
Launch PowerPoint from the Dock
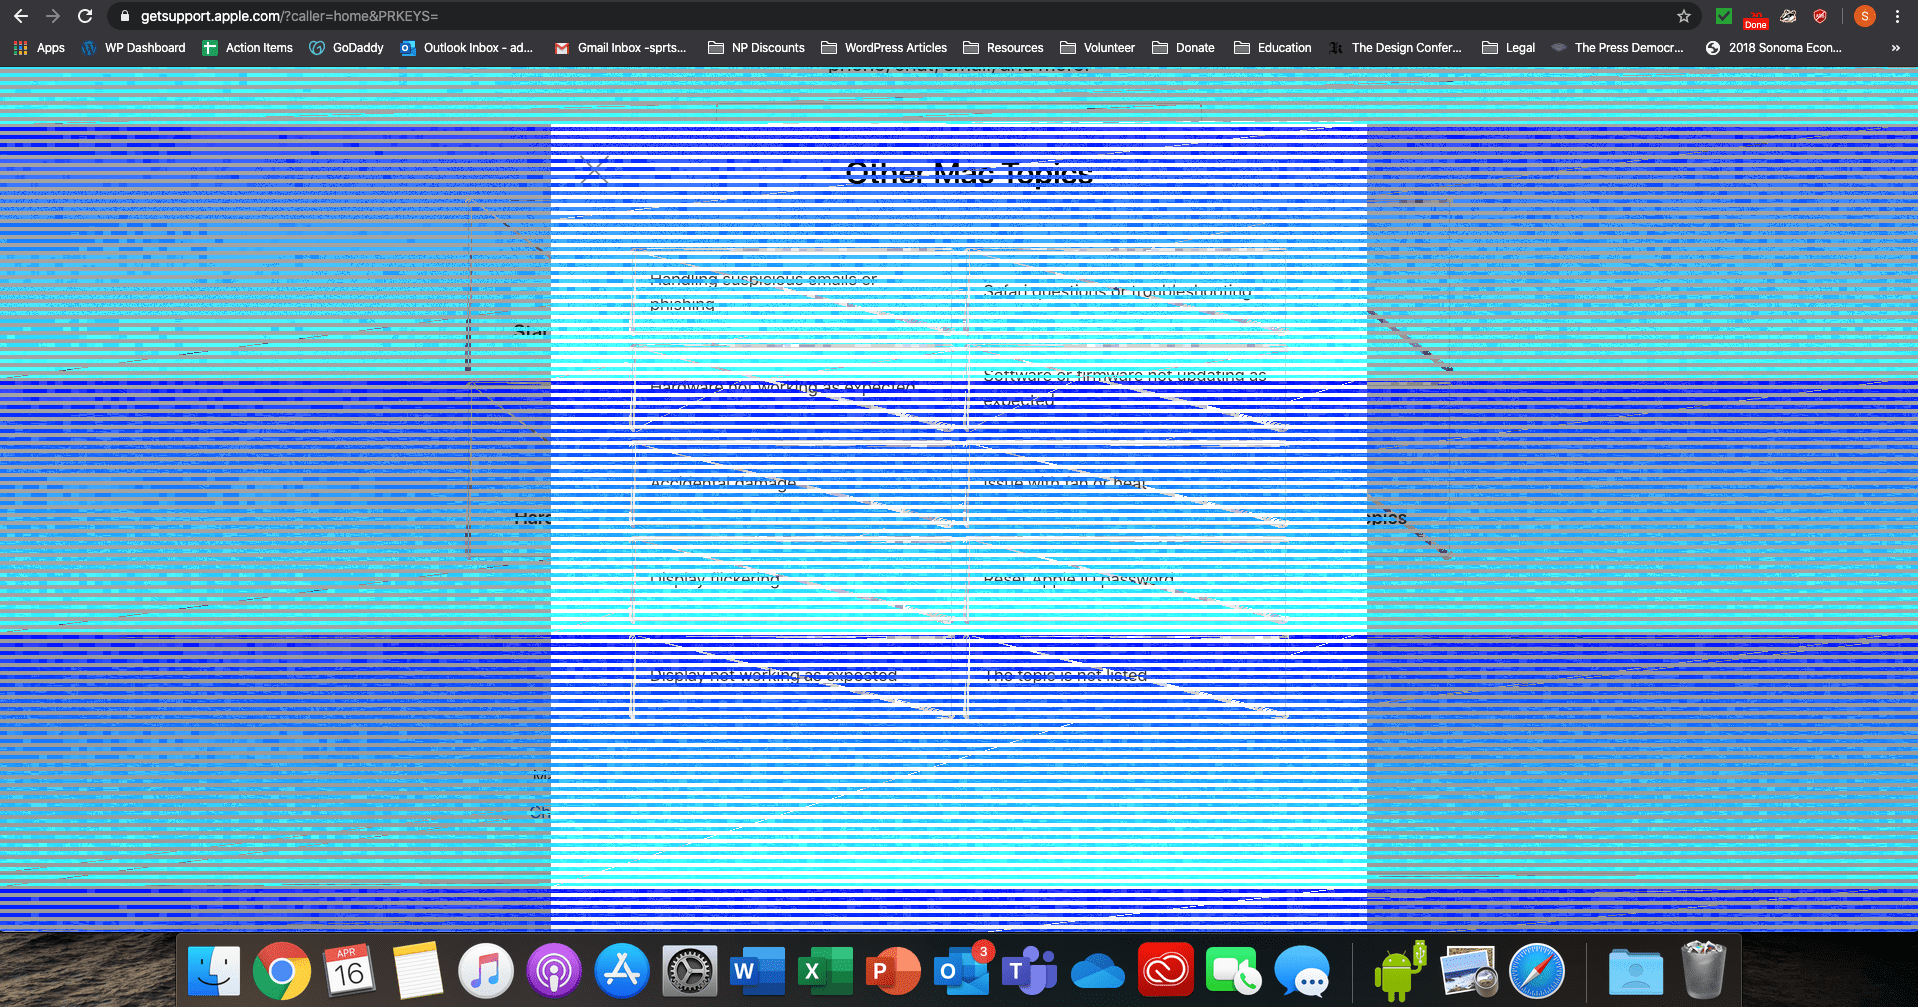893,970
